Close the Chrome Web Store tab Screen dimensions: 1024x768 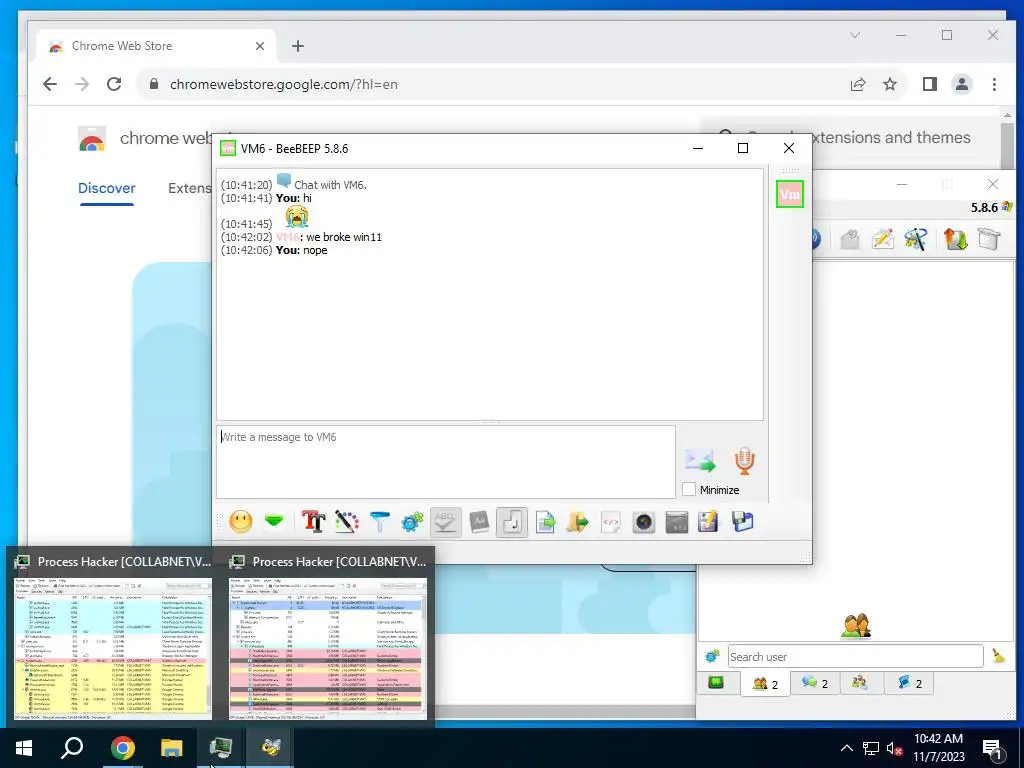[x=260, y=46]
